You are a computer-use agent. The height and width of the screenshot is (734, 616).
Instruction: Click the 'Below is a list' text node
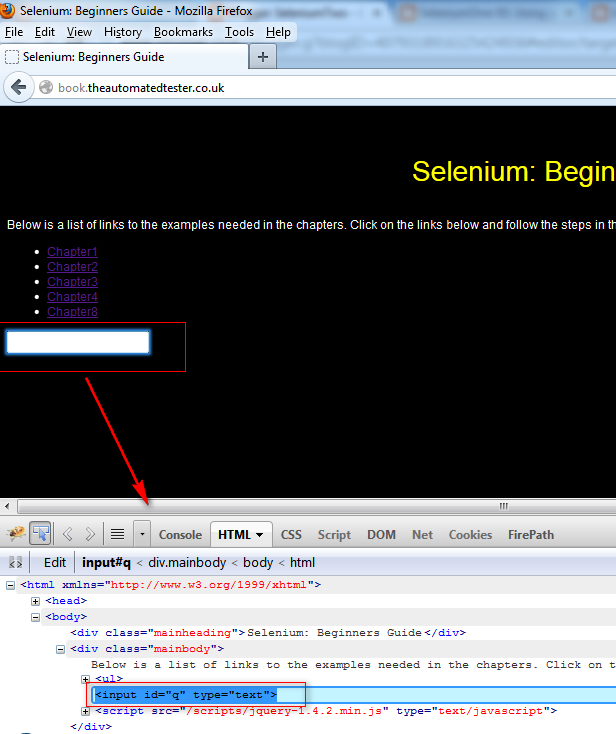tap(353, 665)
